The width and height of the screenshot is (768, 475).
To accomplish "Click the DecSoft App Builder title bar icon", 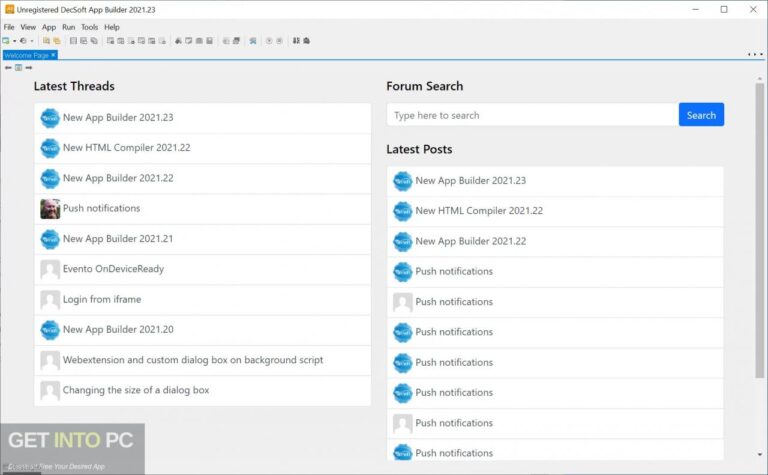I will point(9,9).
